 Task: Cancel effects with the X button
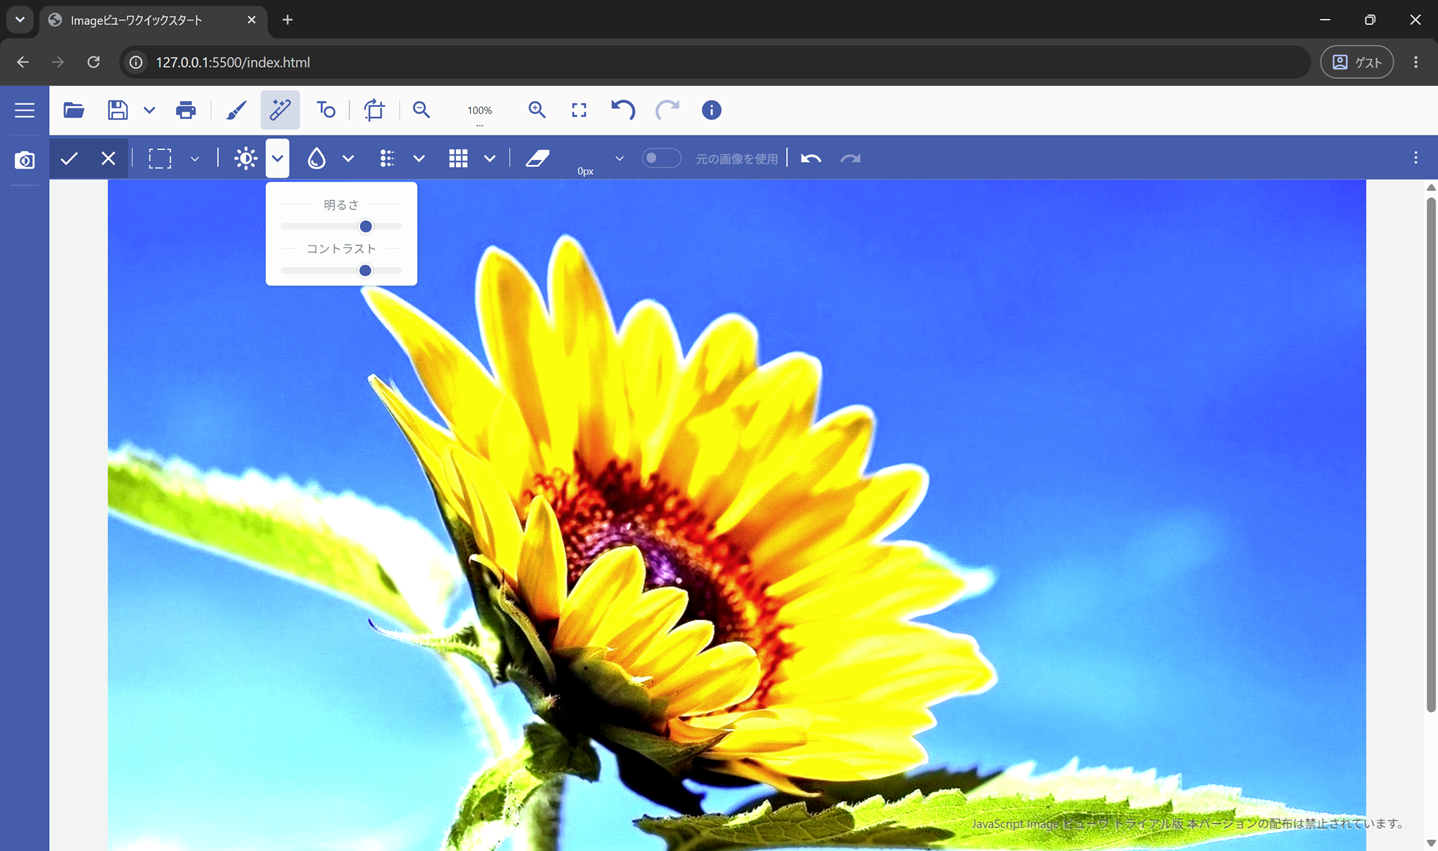(108, 158)
